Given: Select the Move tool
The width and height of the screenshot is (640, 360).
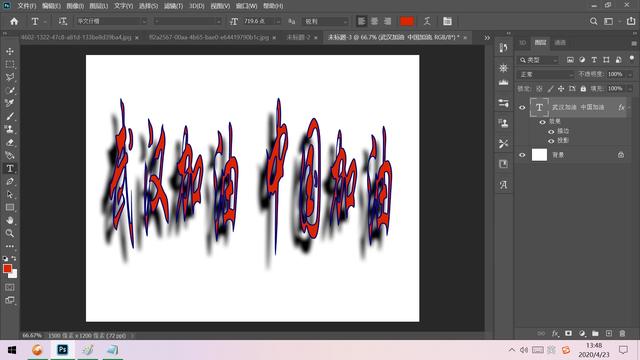Looking at the screenshot, I should coord(10,51).
